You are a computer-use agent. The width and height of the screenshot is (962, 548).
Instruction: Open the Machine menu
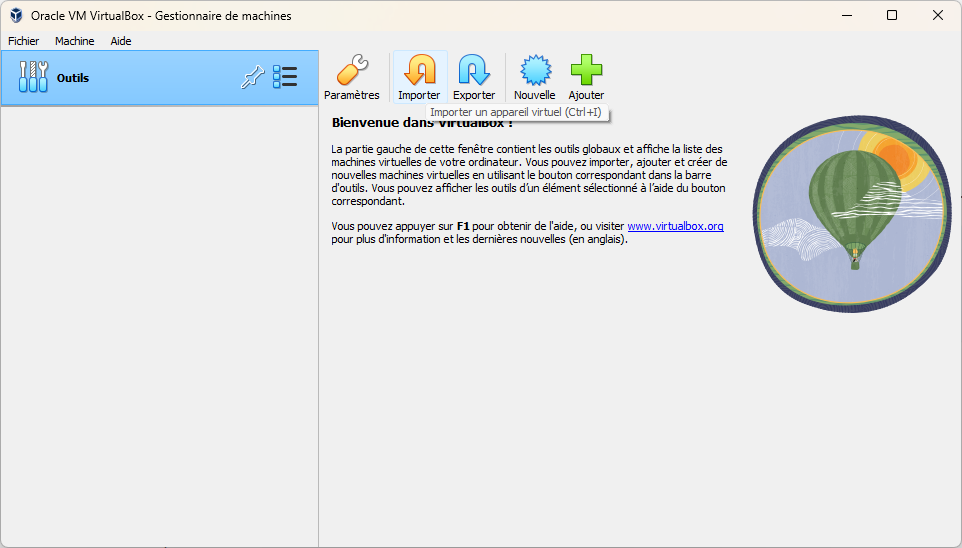pyautogui.click(x=75, y=41)
